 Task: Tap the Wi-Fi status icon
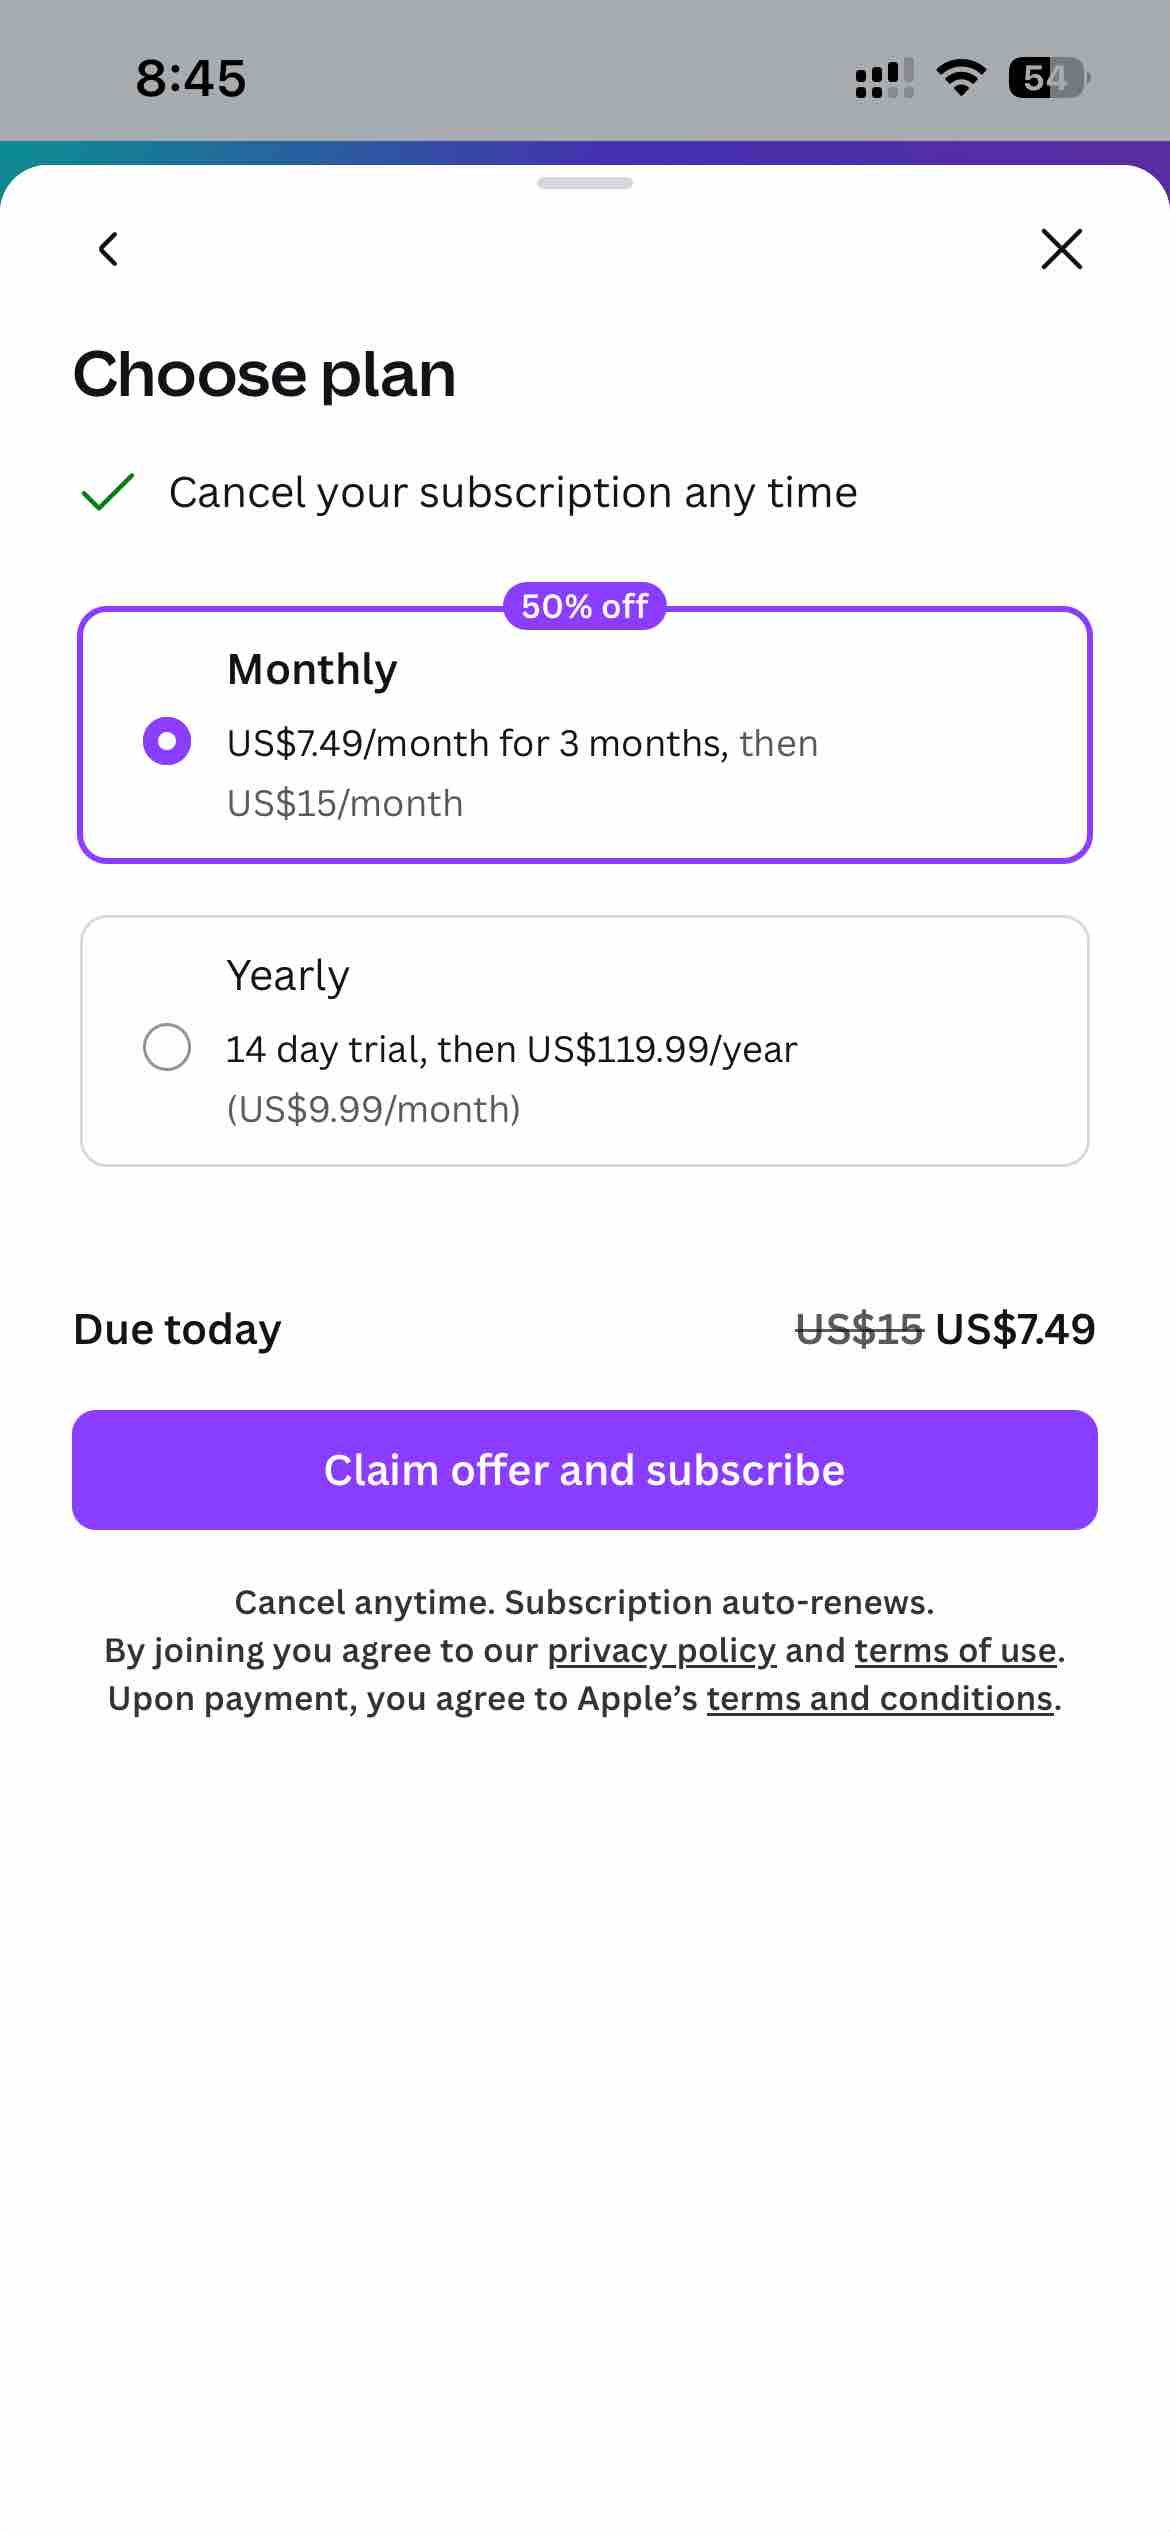coord(960,78)
